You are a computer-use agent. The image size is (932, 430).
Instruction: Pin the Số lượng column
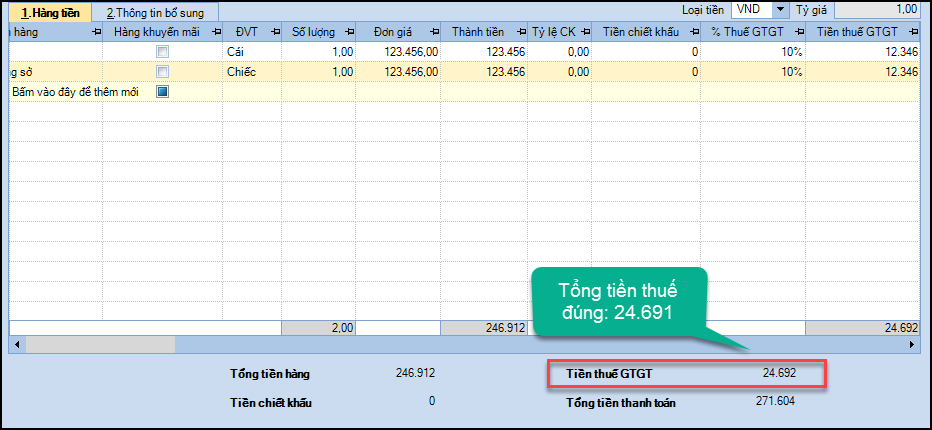click(x=349, y=32)
